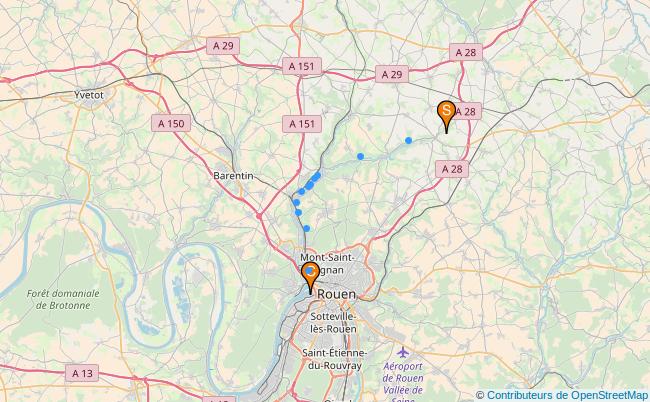This screenshot has width=650, height=402.
Task: Click the Rouen city name label
Action: pyautogui.click(x=336, y=294)
